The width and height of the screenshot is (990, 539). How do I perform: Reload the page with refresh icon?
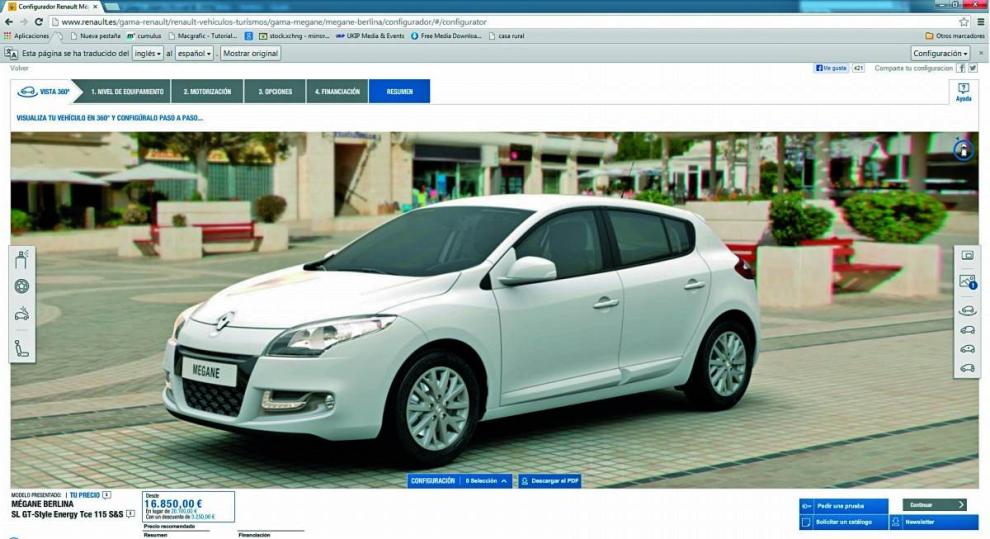(39, 21)
